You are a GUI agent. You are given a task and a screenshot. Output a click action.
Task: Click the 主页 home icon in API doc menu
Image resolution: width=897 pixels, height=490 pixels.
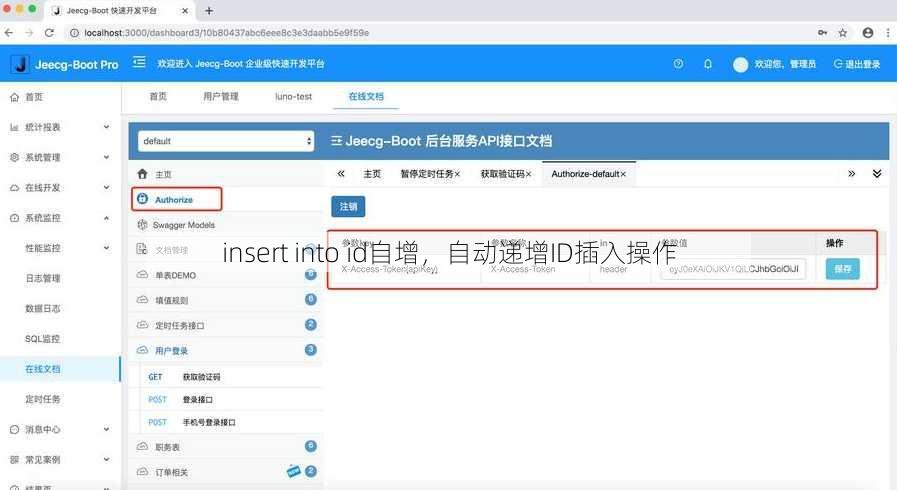tap(142, 173)
